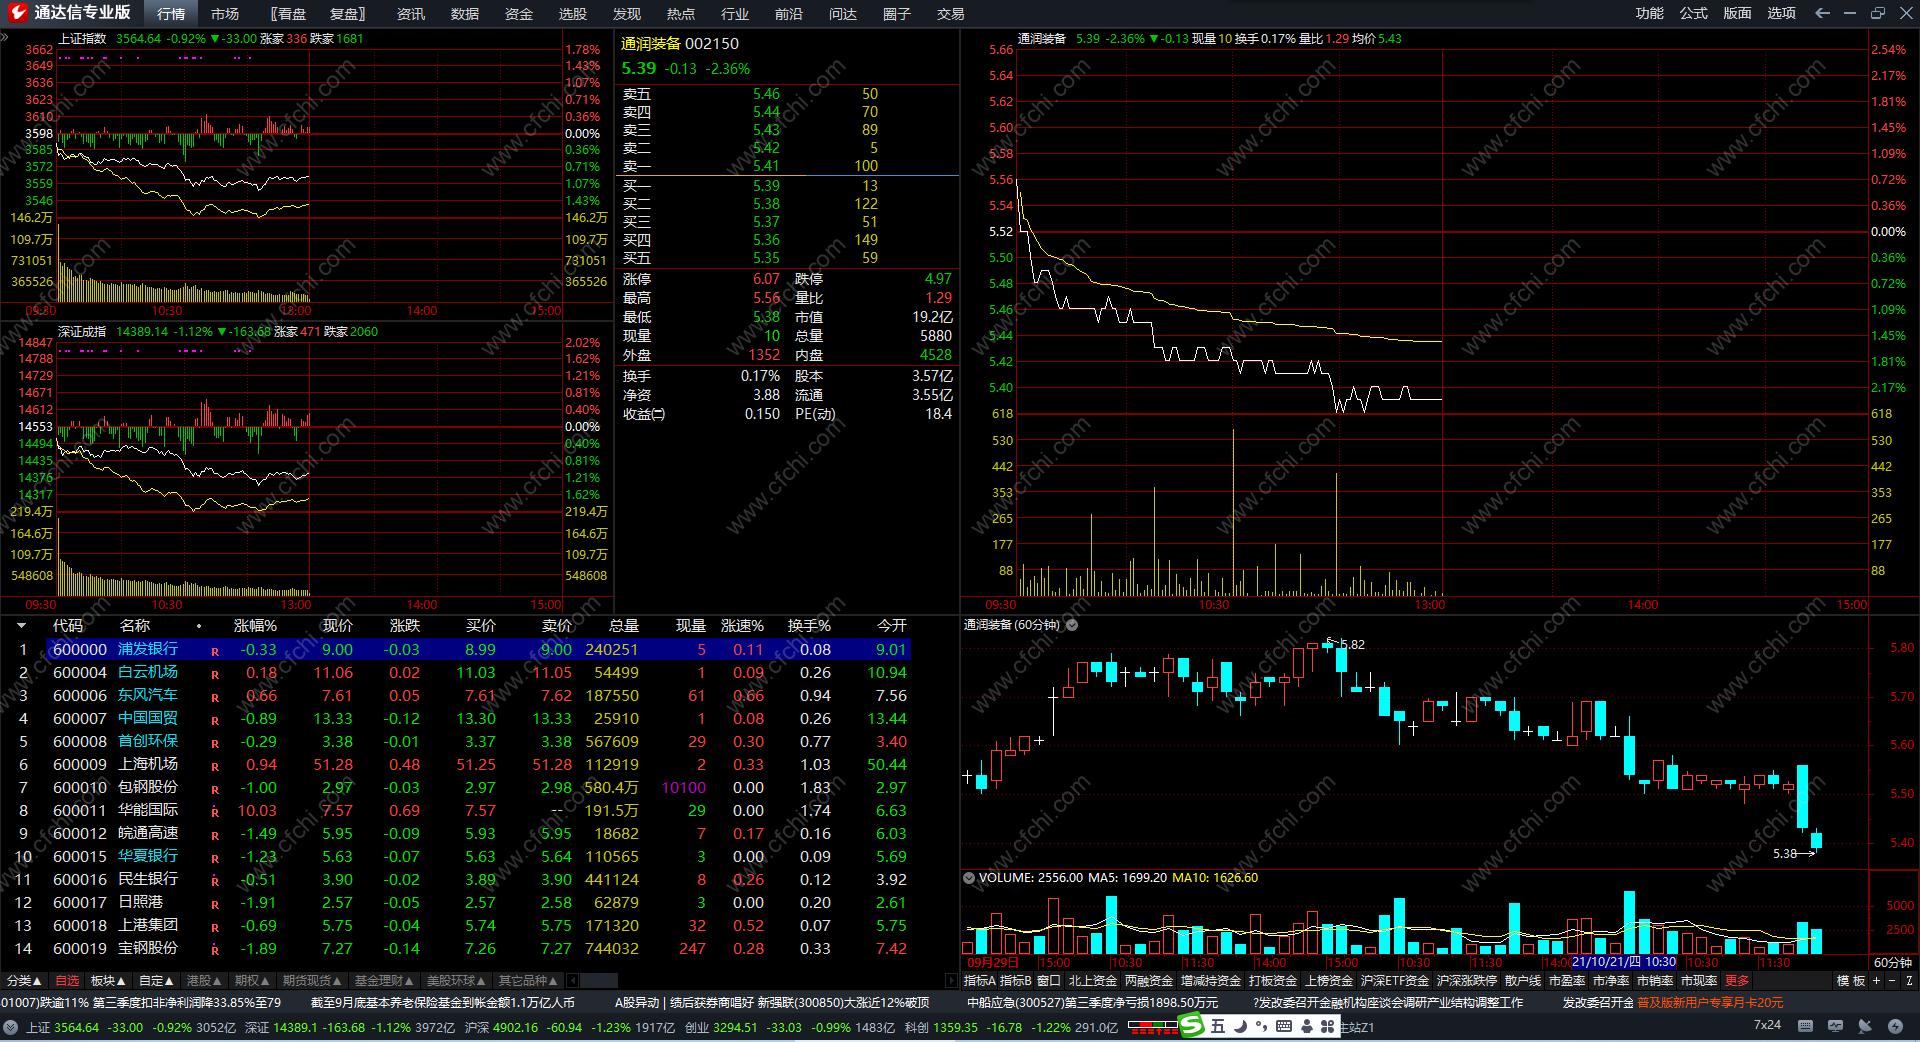Expand the 期货现货 menu
The image size is (1920, 1042).
312,981
